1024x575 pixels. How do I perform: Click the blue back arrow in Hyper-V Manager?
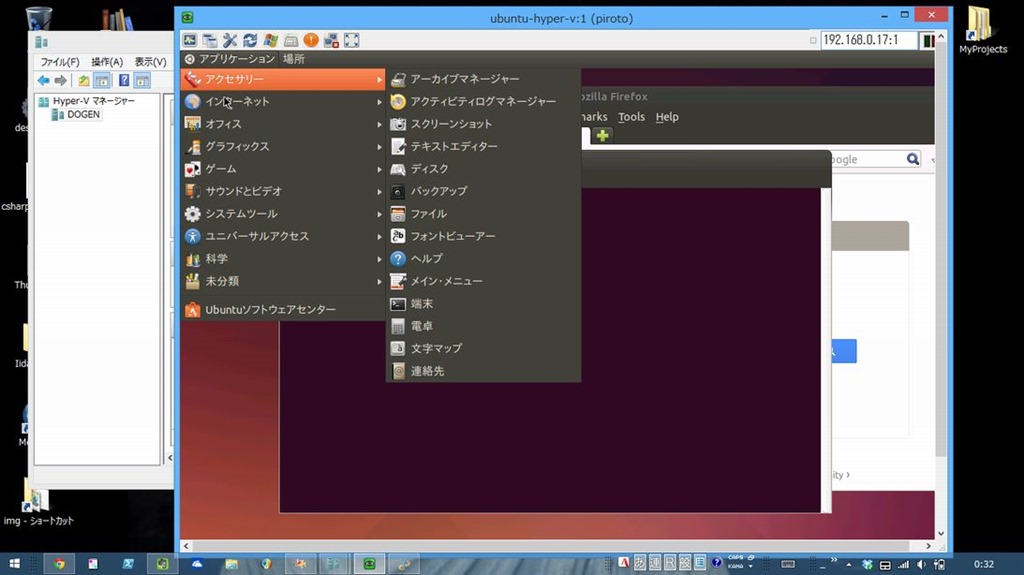coord(43,80)
